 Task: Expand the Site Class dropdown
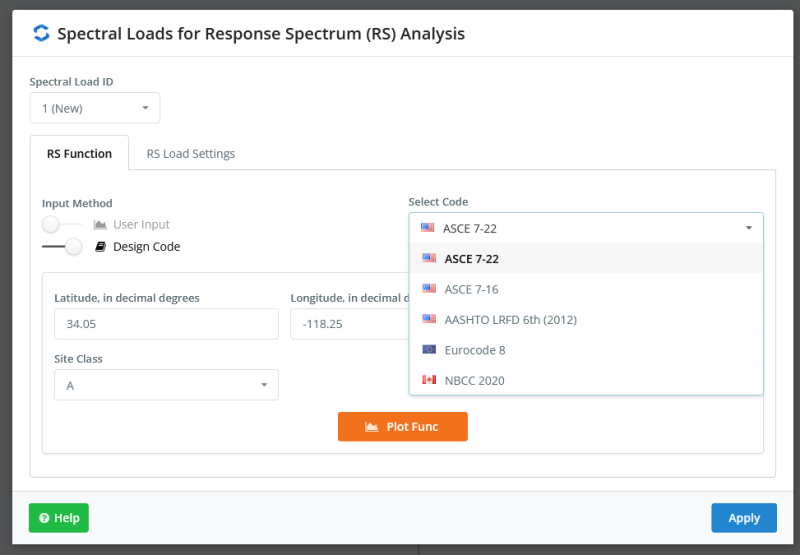166,385
